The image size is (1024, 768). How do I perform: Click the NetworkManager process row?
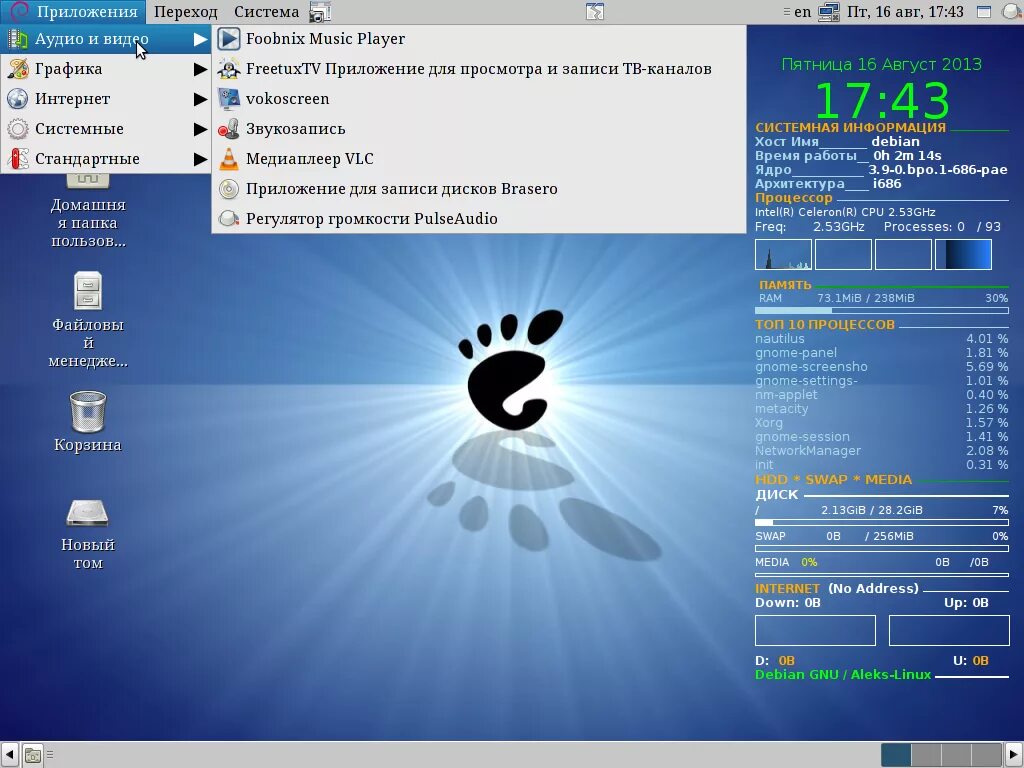(882, 451)
